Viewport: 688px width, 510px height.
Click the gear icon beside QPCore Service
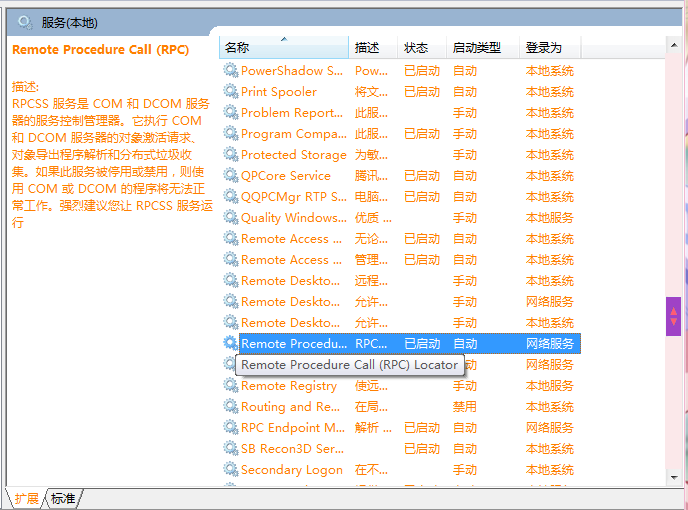pyautogui.click(x=230, y=176)
